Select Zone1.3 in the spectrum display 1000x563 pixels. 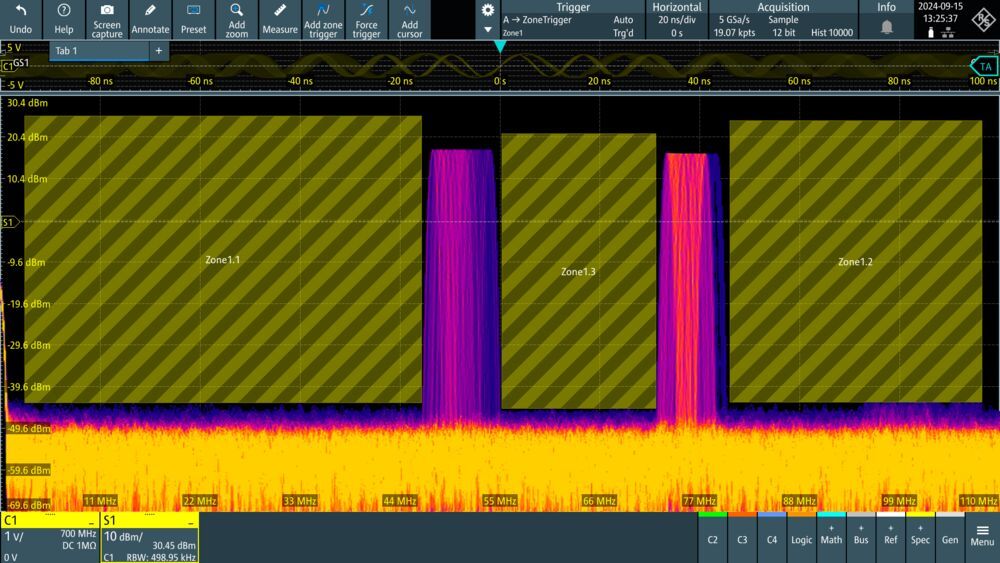tap(578, 271)
